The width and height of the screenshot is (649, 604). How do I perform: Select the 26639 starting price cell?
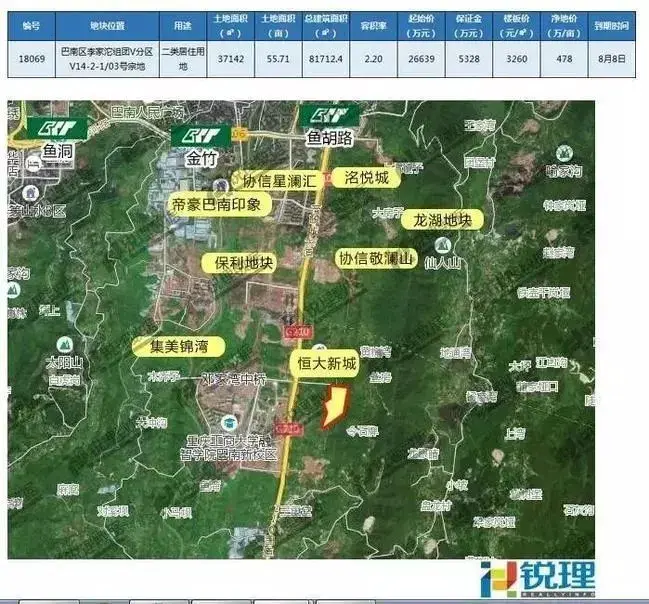pyautogui.click(x=421, y=59)
